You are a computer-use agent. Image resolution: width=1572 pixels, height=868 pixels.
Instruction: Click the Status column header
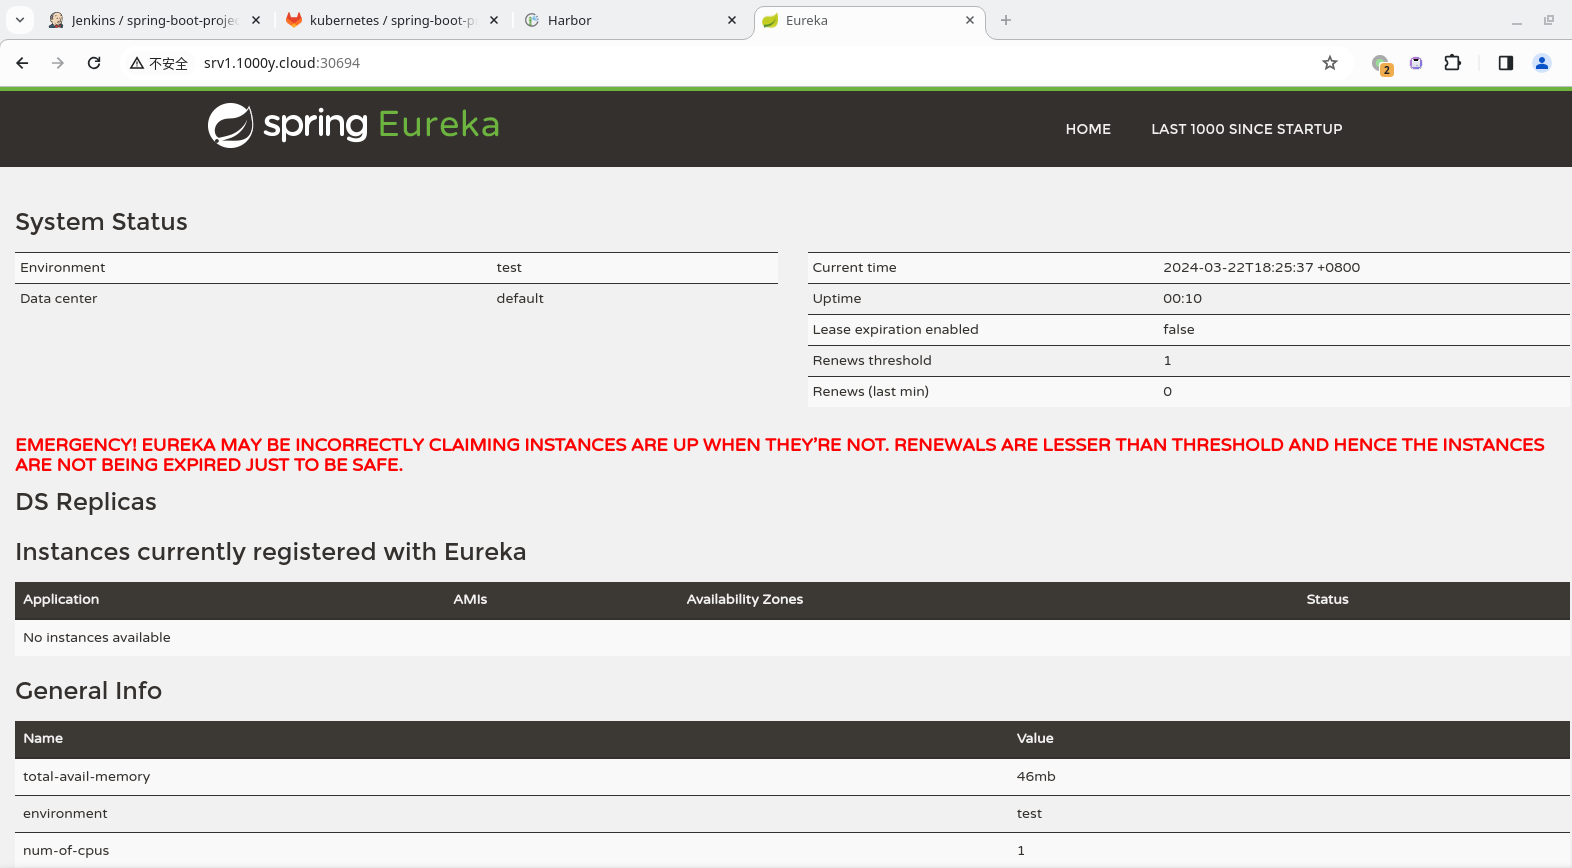[1328, 599]
